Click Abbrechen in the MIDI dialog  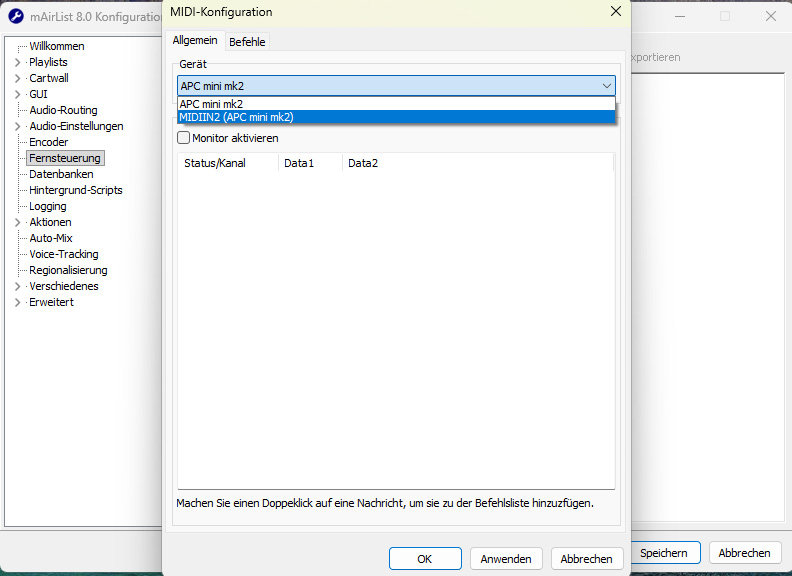[x=586, y=559]
